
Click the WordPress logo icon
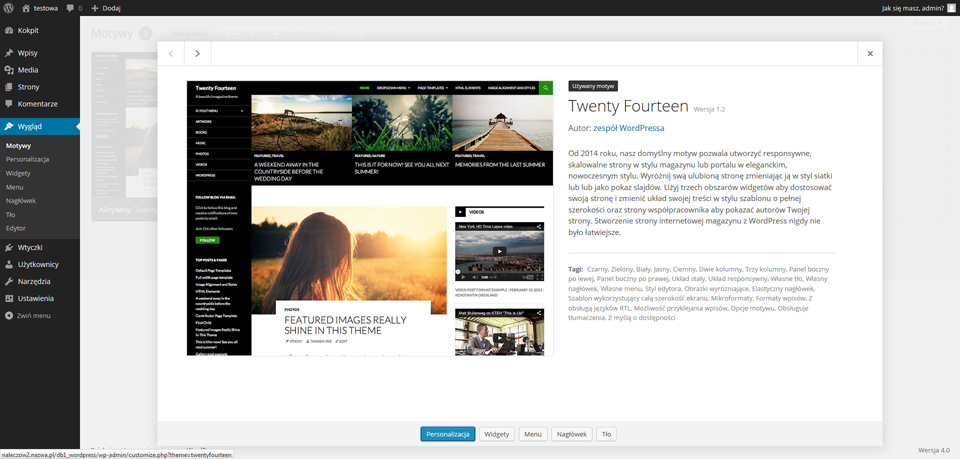coord(9,9)
